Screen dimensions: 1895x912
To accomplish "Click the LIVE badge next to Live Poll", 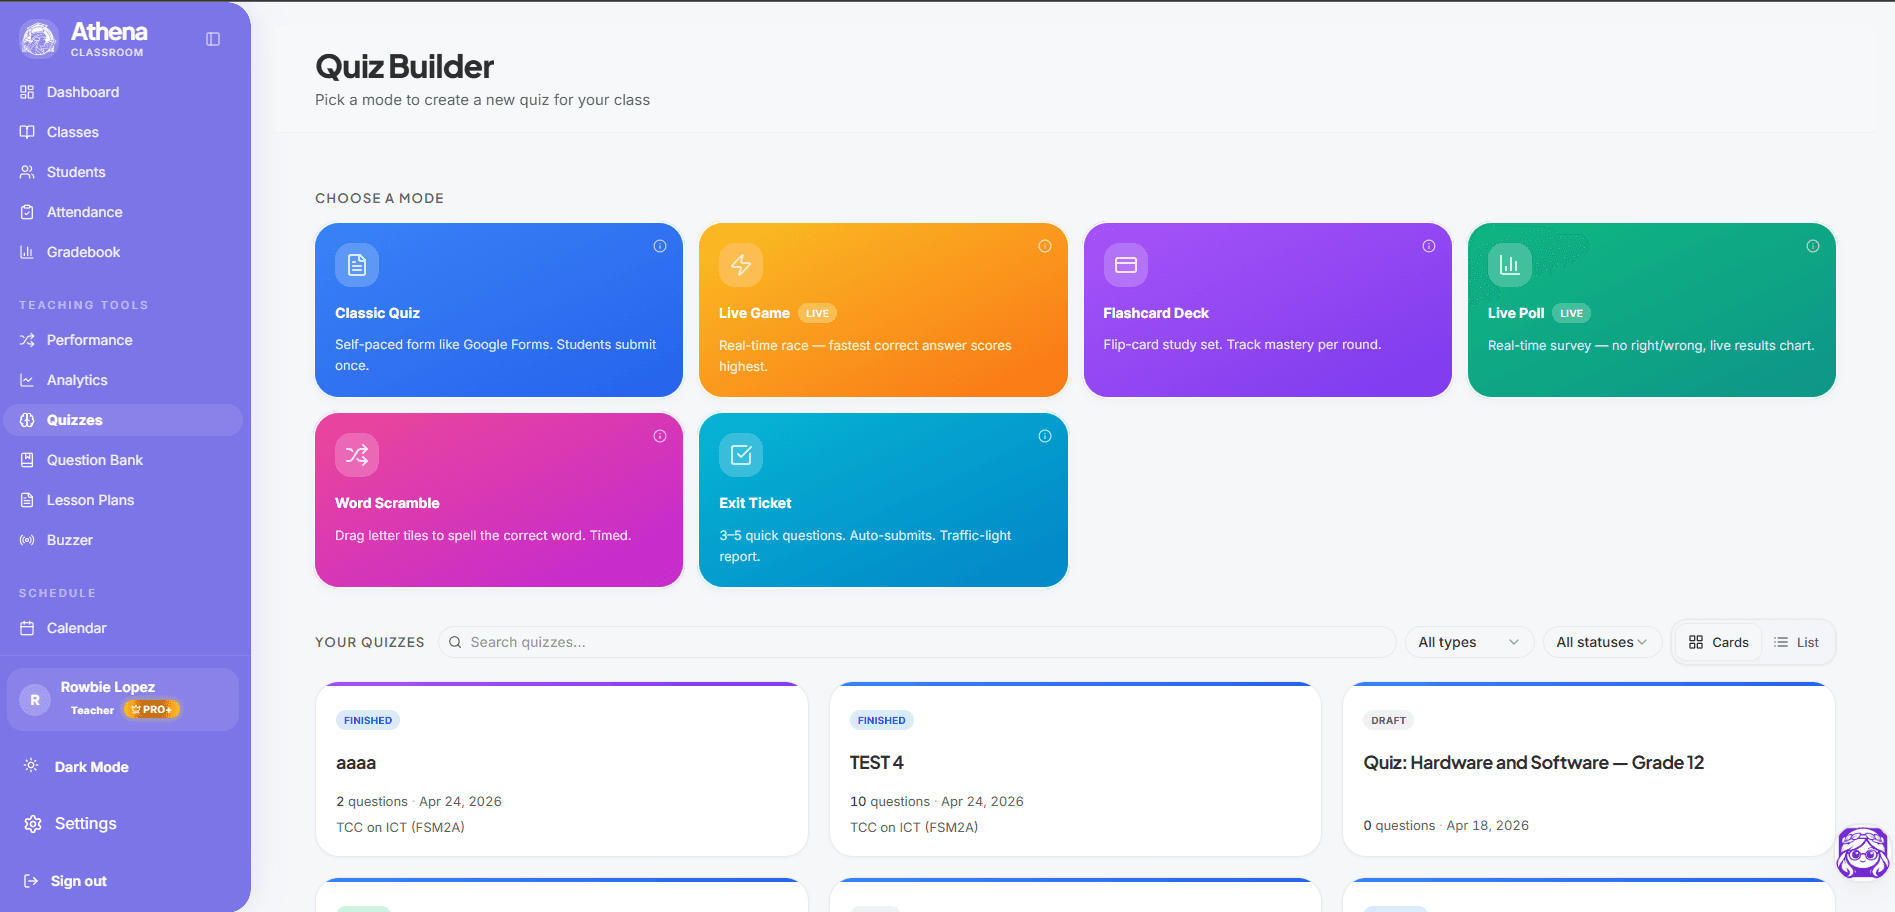I will [x=1571, y=313].
